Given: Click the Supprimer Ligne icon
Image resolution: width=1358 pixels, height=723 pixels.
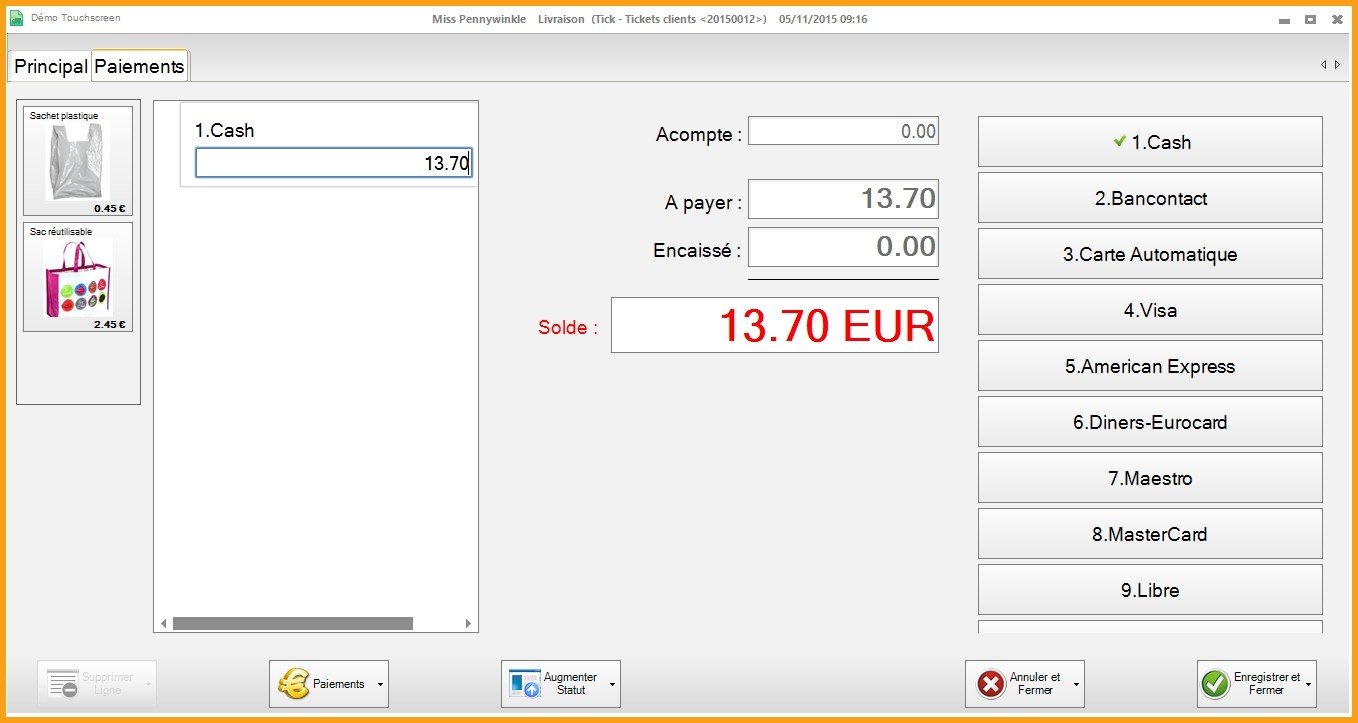Looking at the screenshot, I should 63,684.
